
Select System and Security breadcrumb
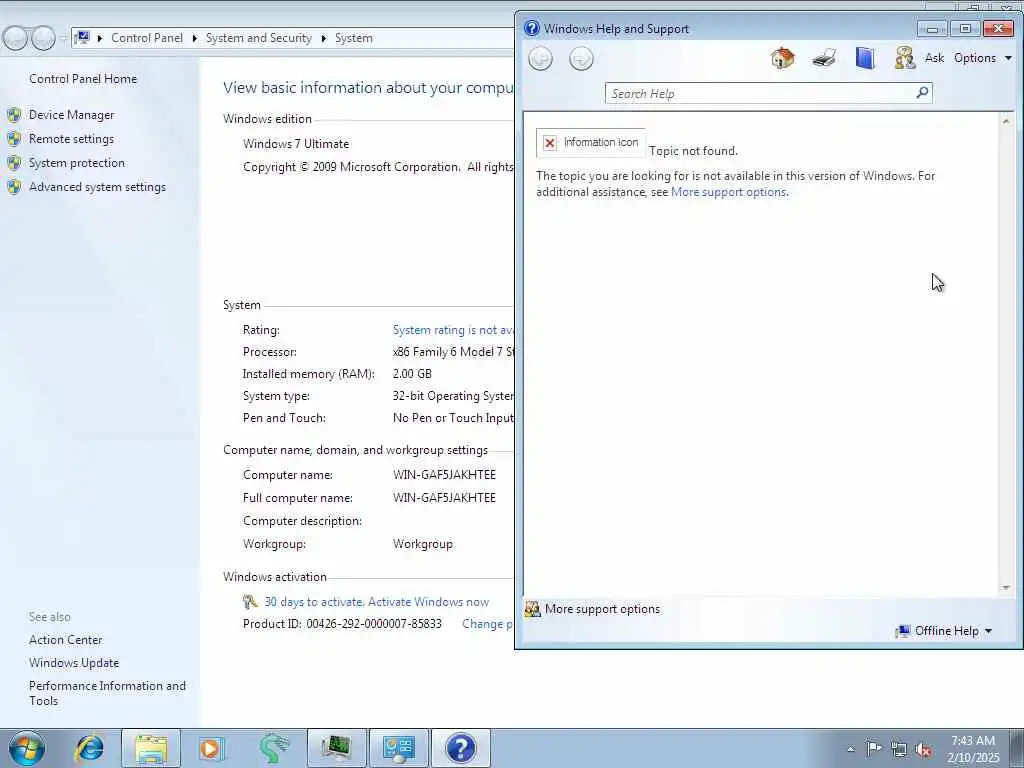coord(259,38)
